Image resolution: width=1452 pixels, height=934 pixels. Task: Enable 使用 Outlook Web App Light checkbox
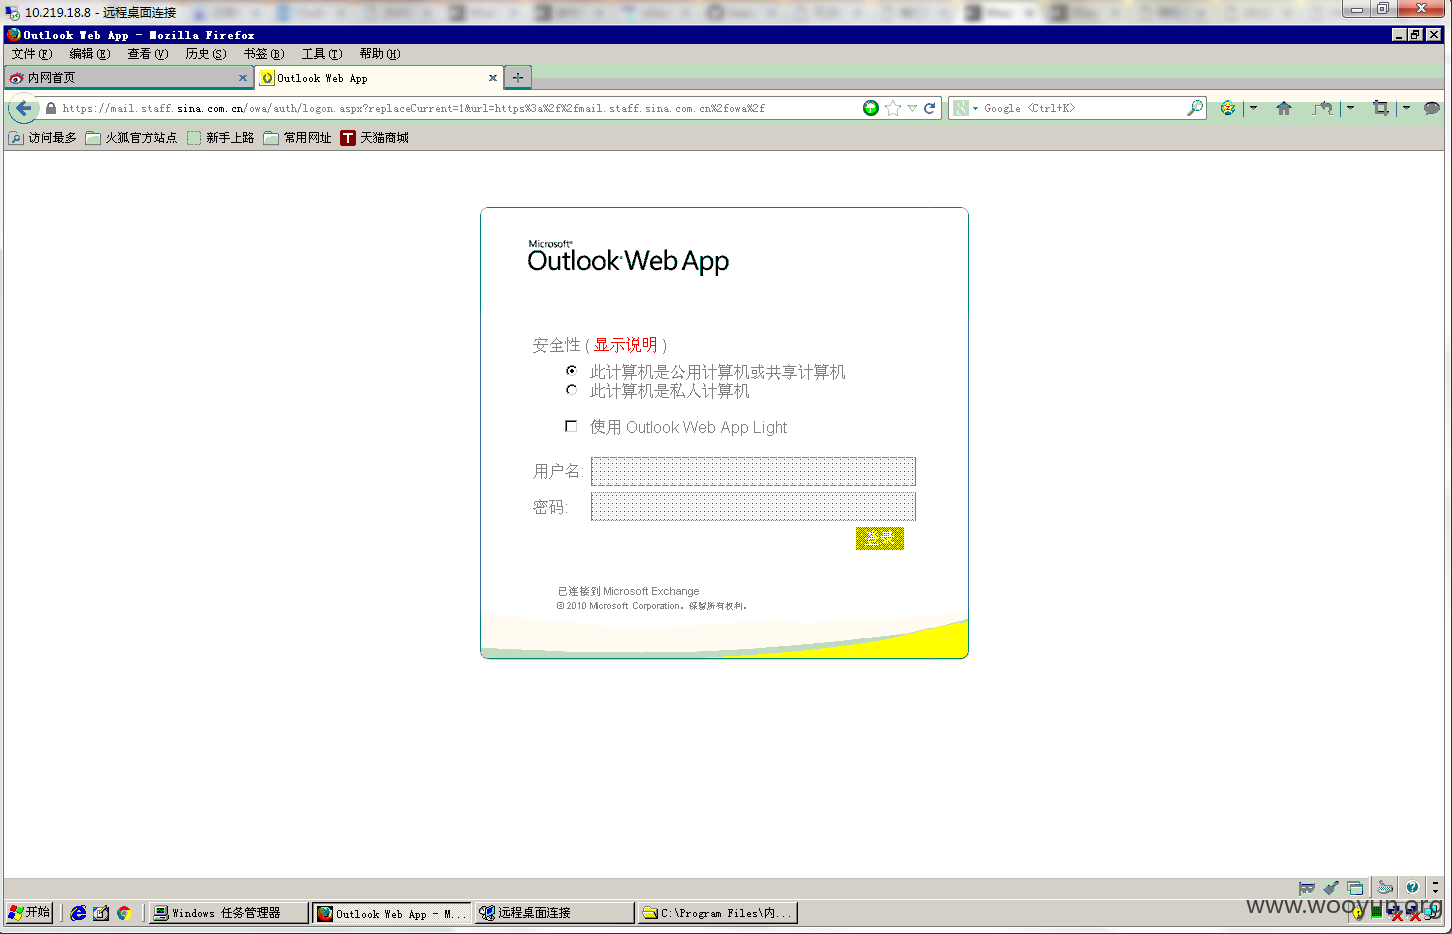571,426
